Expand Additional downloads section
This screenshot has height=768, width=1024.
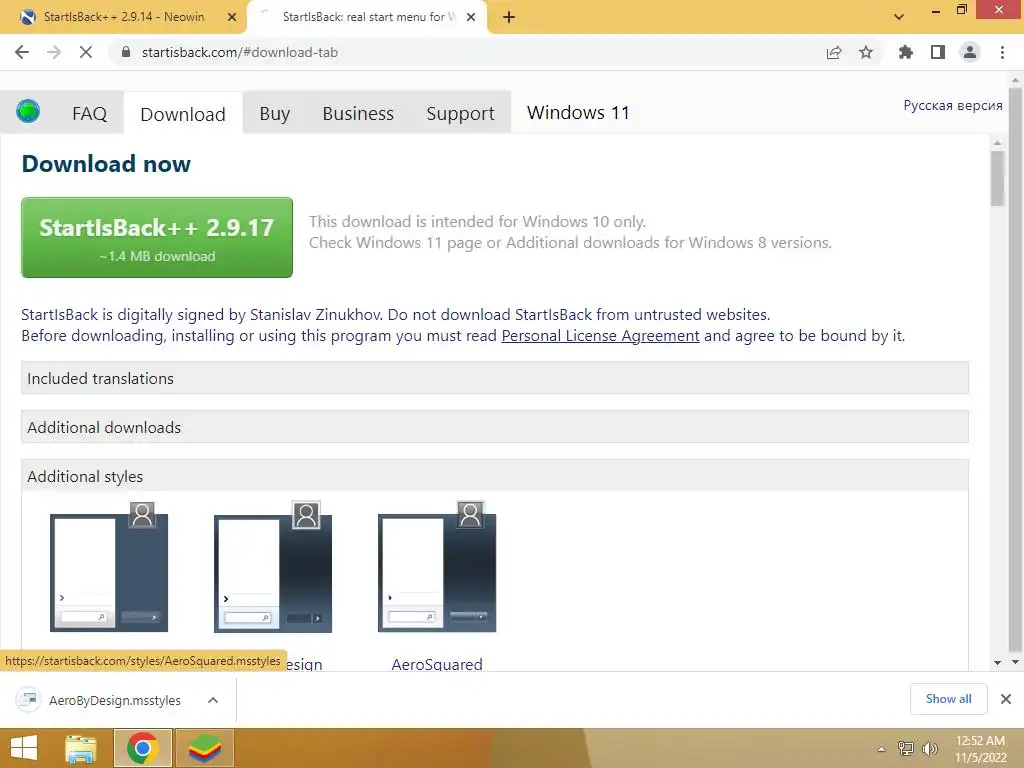[x=494, y=427]
